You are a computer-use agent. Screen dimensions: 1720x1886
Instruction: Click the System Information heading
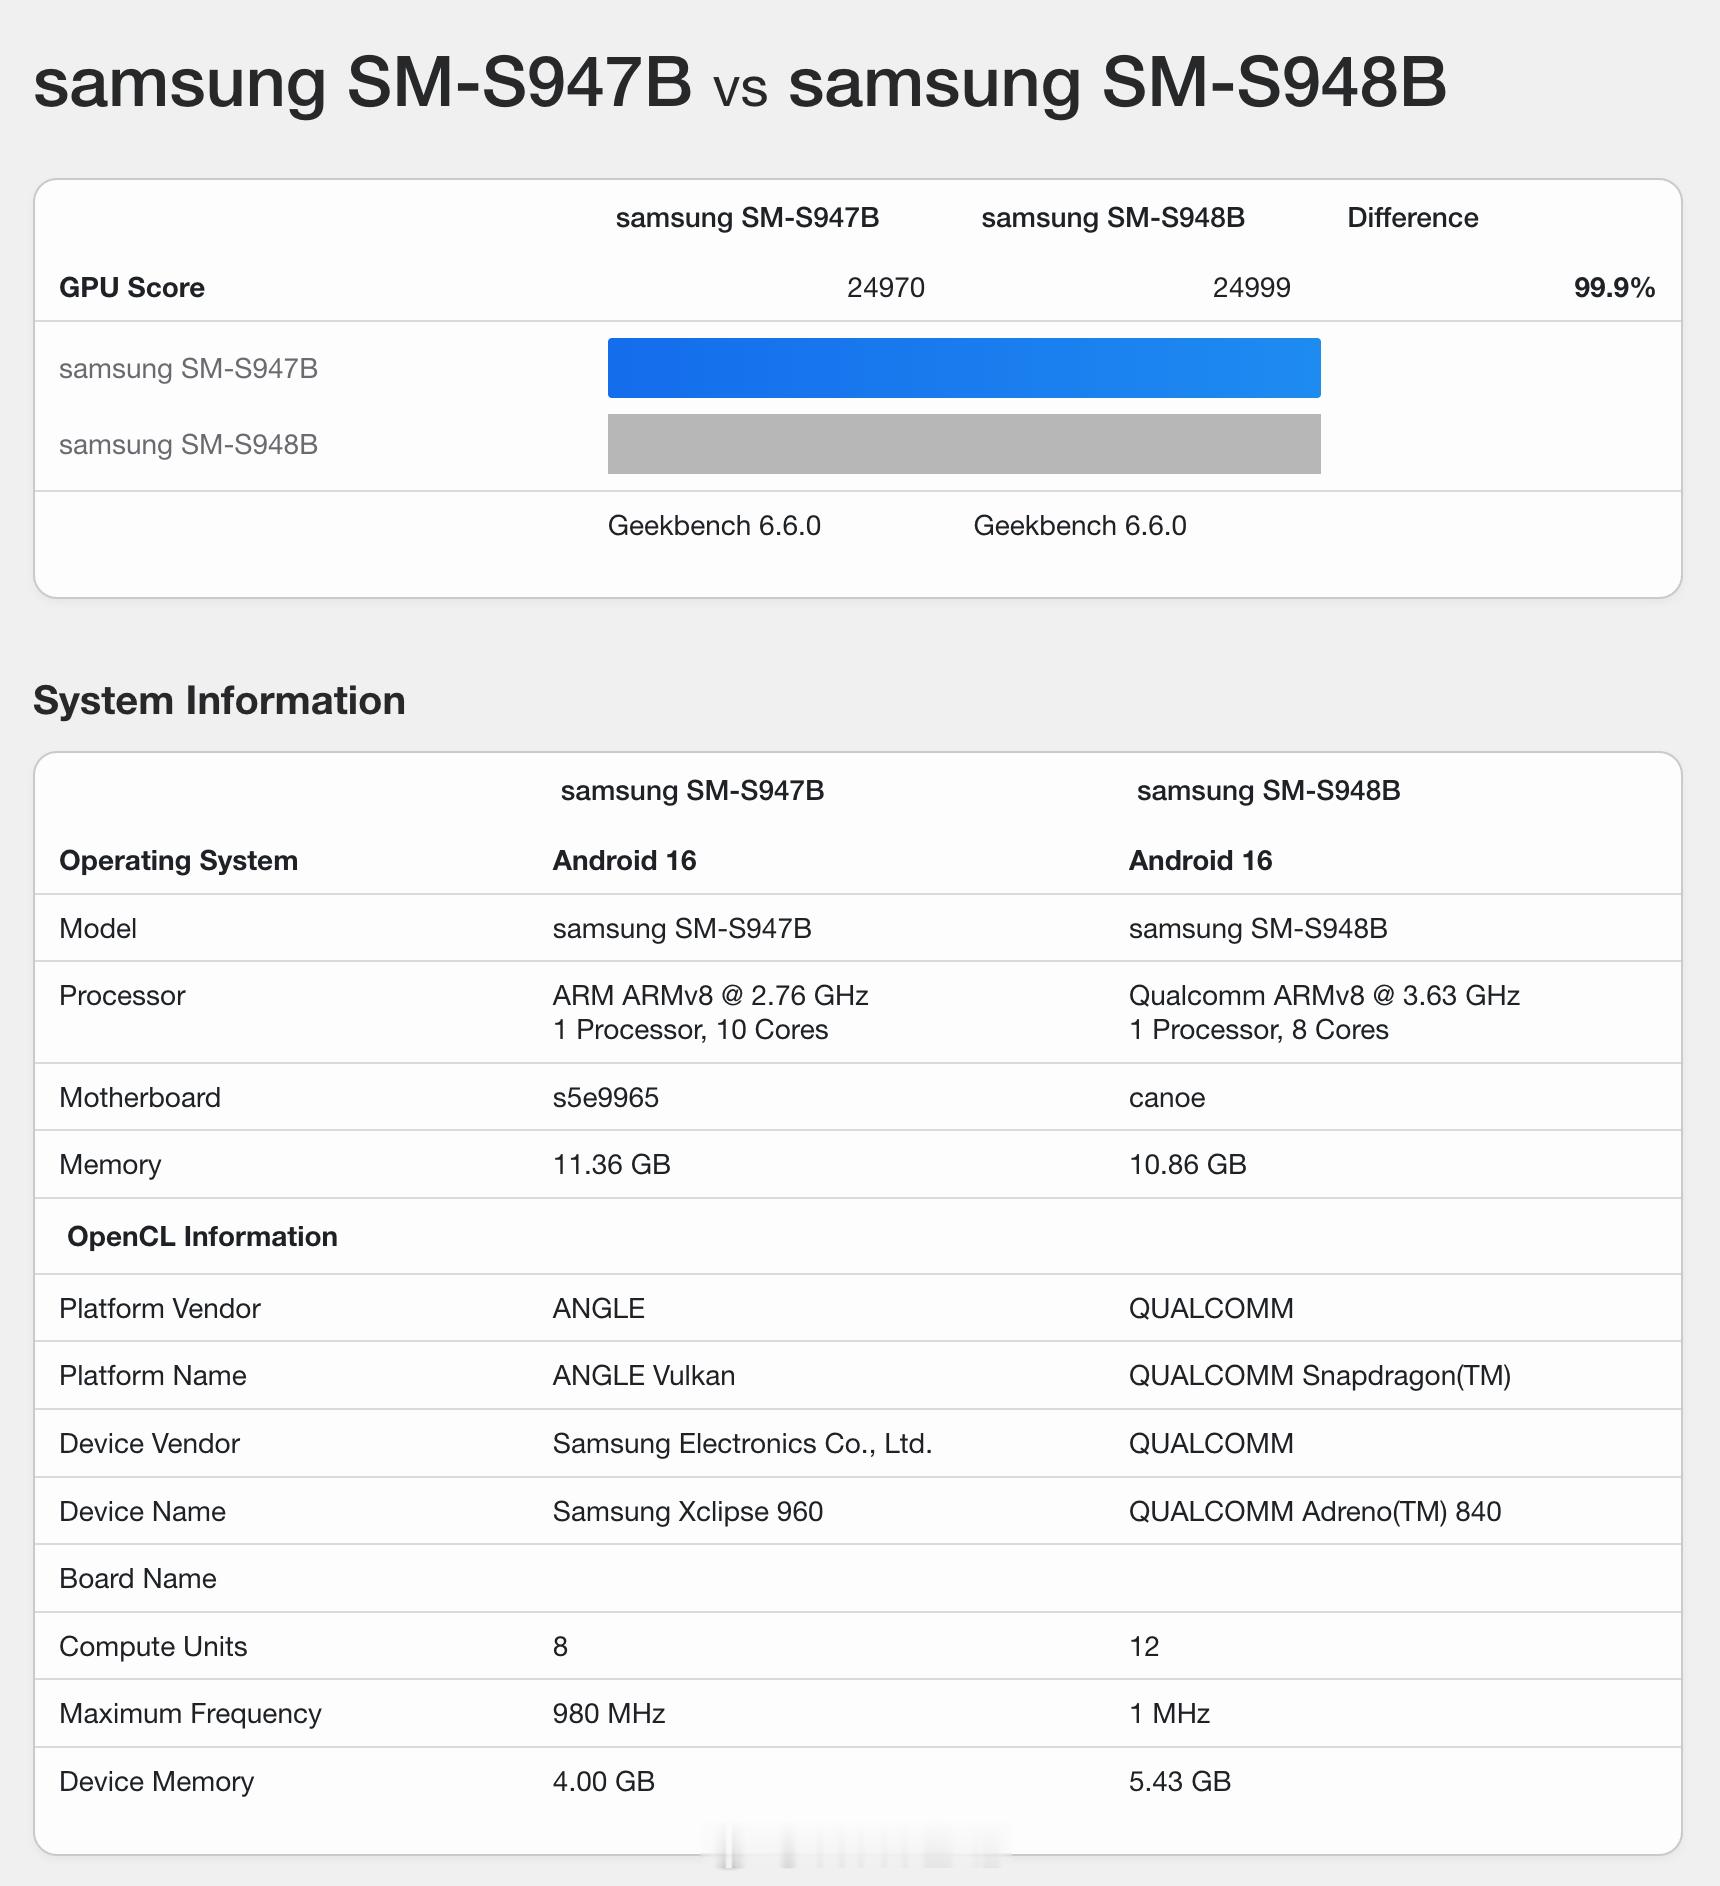(x=219, y=701)
